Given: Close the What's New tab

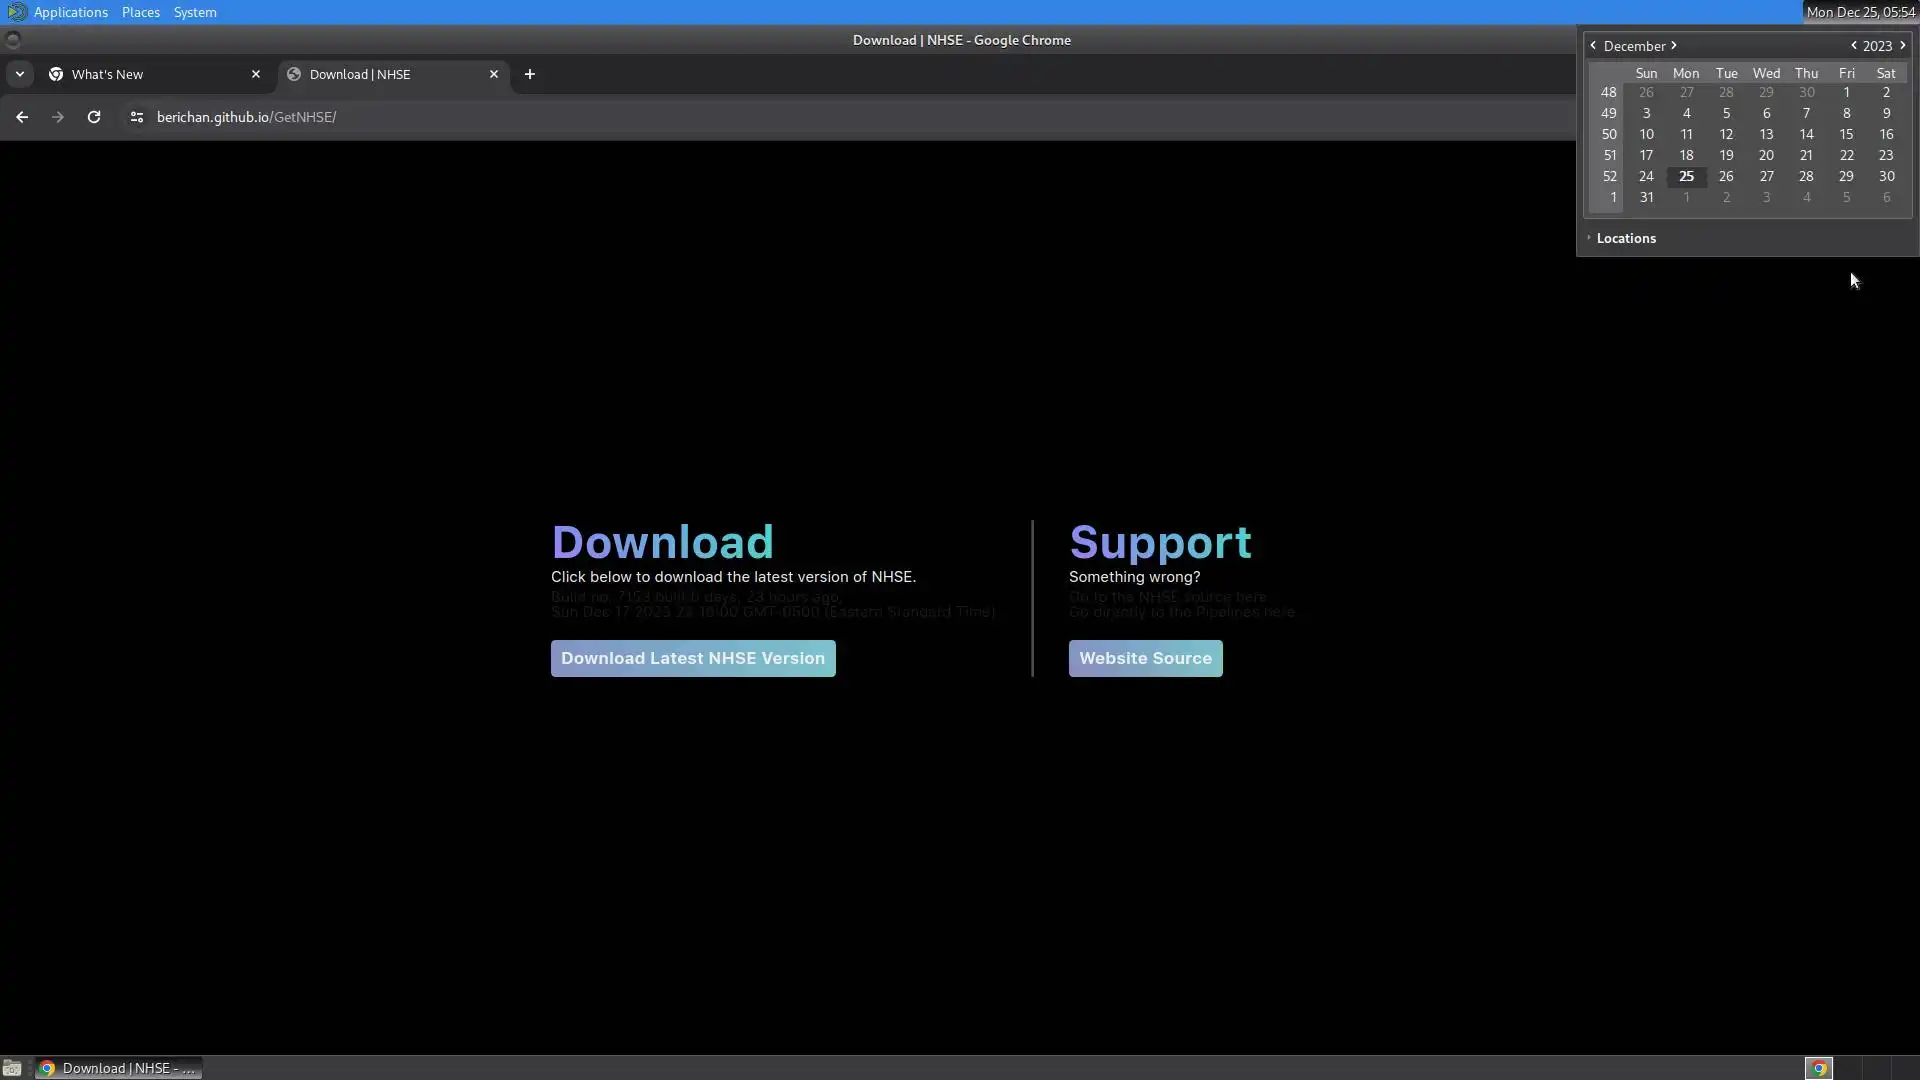Looking at the screenshot, I should click(x=256, y=74).
